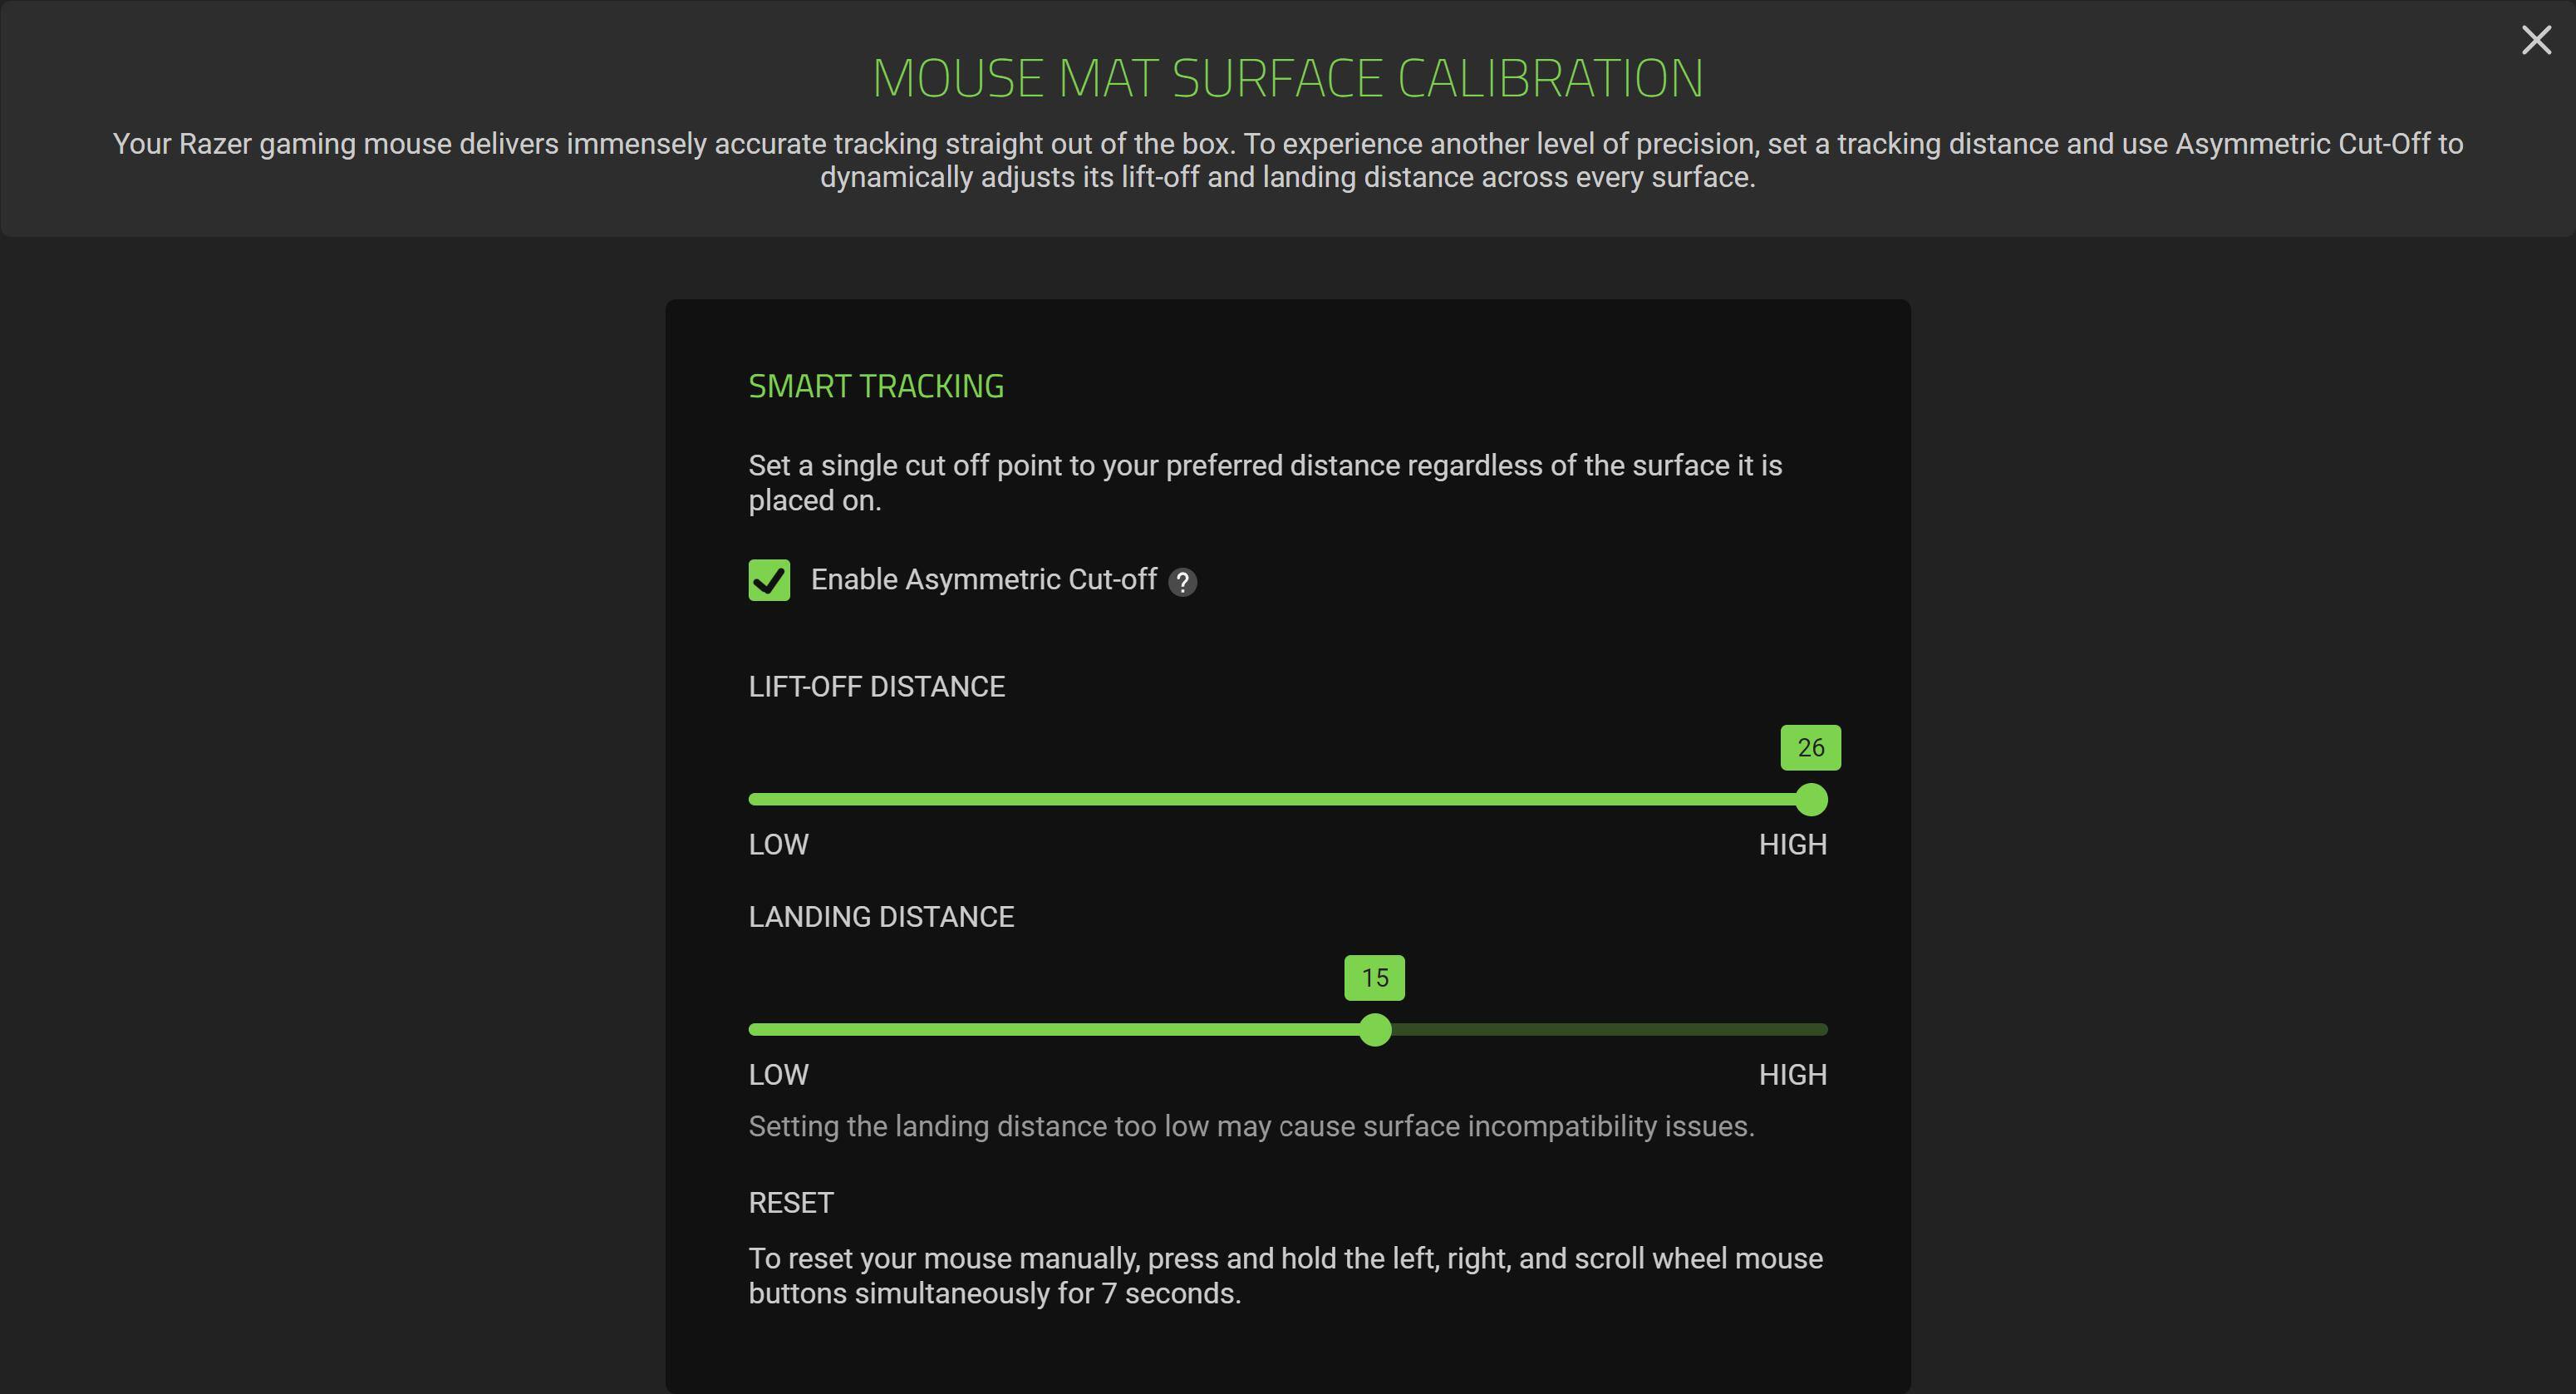This screenshot has height=1394, width=2576.
Task: Click the SMART TRACKING heading
Action: (876, 387)
